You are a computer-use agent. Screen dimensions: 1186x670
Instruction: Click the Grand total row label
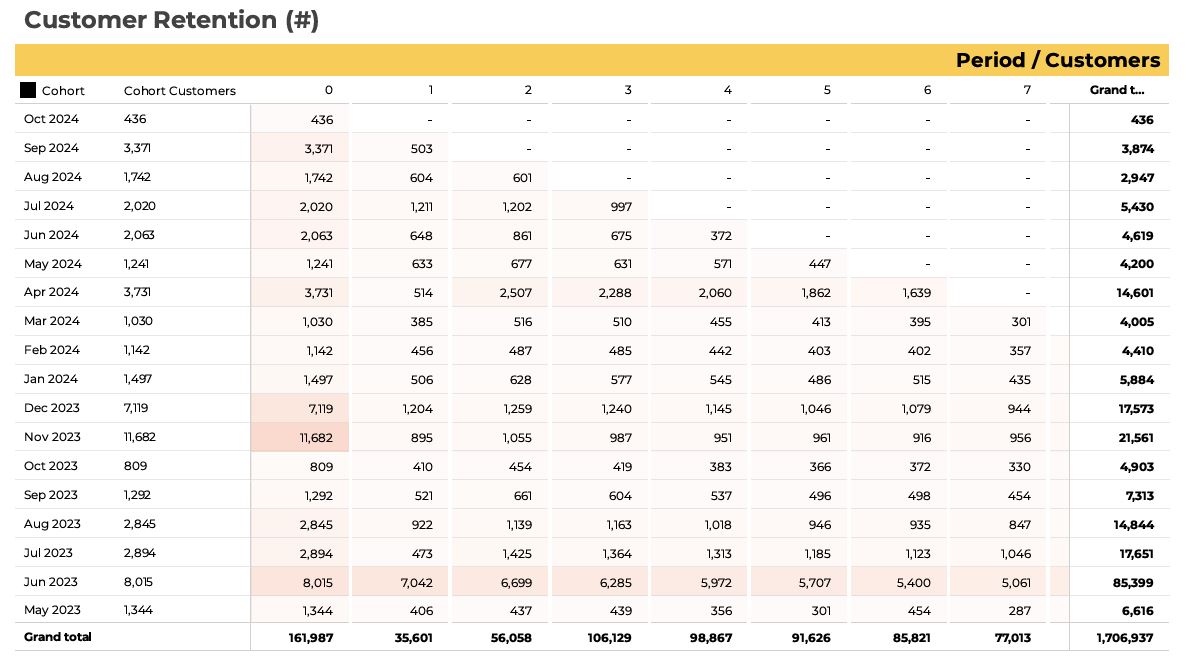(x=57, y=637)
